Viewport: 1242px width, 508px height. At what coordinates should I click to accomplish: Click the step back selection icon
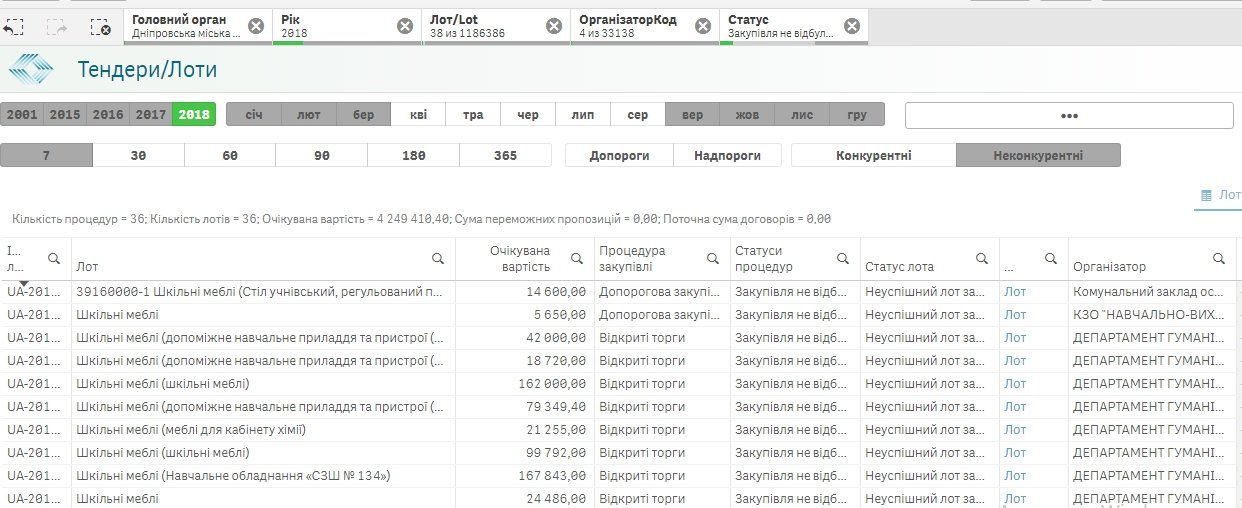(13, 28)
